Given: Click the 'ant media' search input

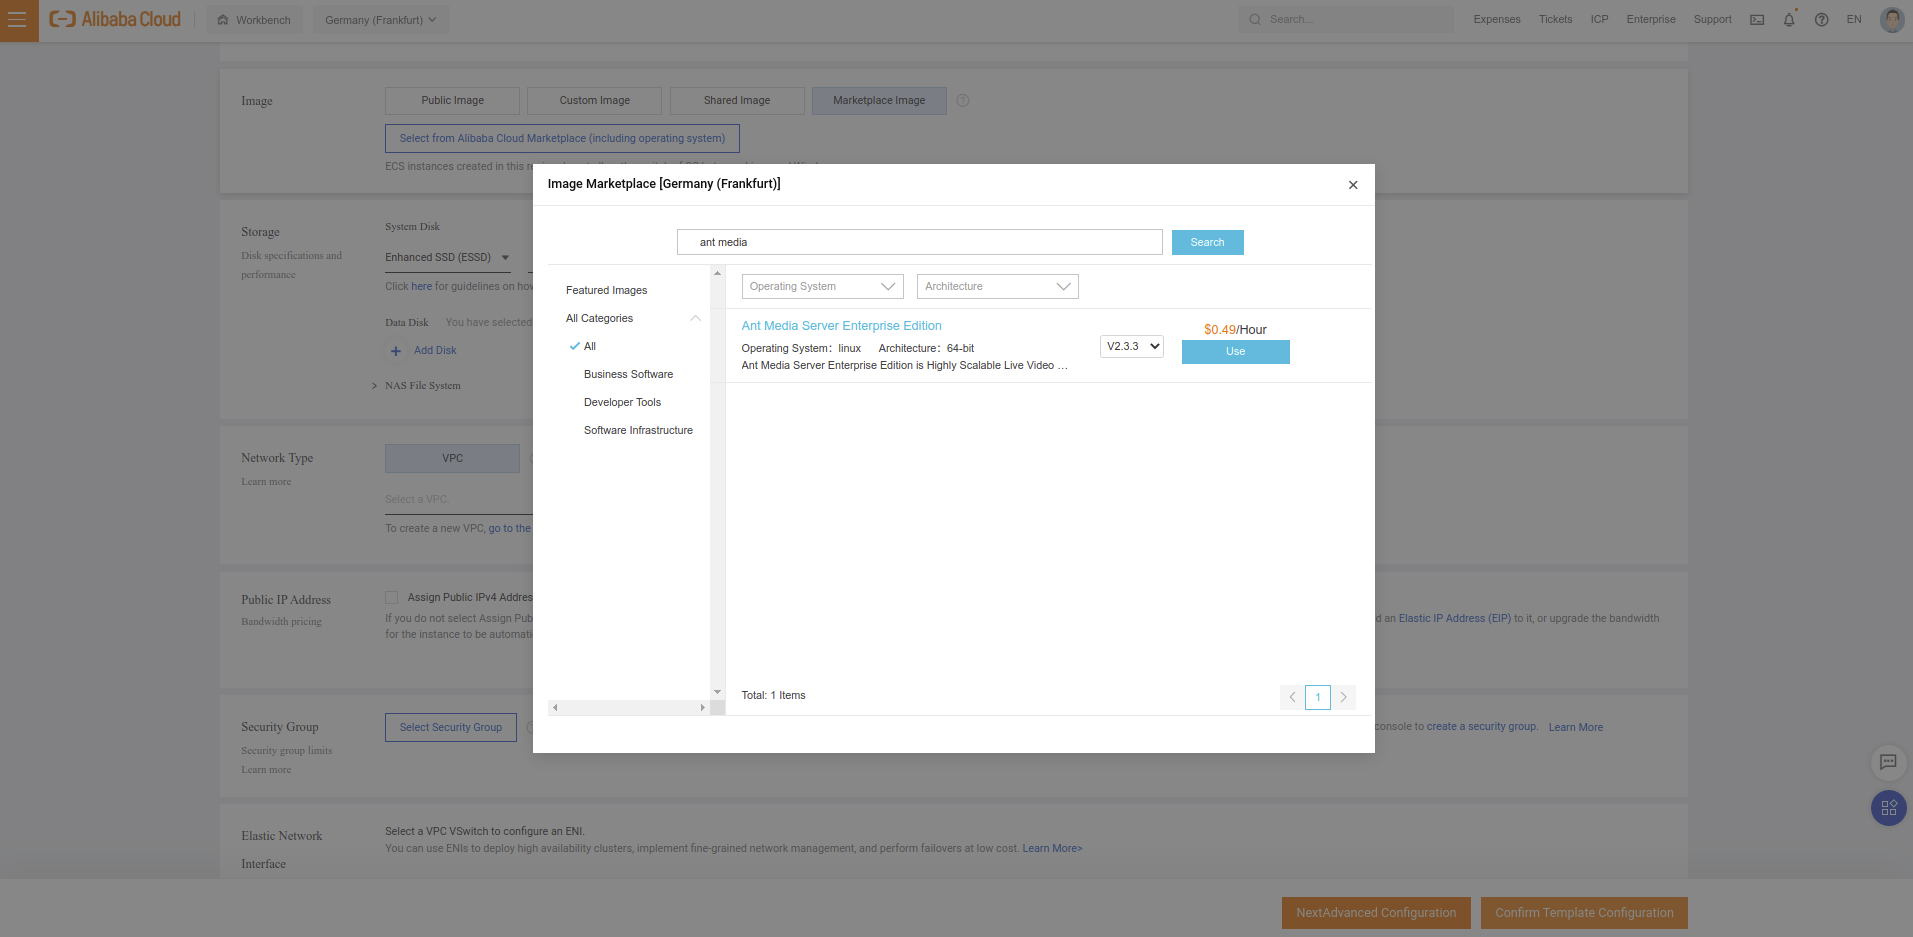Looking at the screenshot, I should click(920, 242).
